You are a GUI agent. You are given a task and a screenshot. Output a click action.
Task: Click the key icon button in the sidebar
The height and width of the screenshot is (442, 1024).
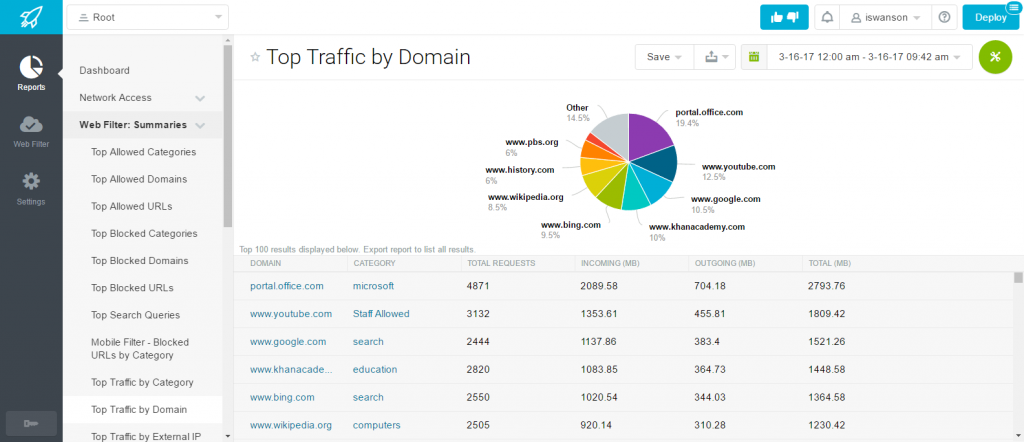coord(31,424)
